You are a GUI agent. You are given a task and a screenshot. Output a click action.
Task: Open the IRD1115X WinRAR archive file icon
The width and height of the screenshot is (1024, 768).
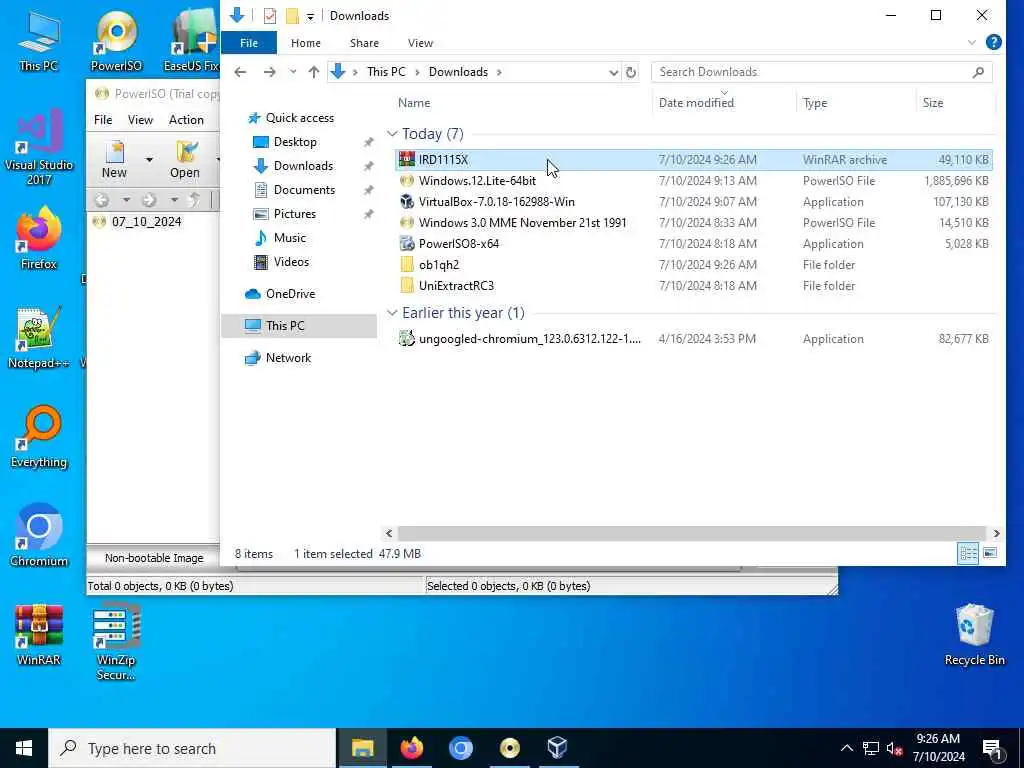pos(407,159)
